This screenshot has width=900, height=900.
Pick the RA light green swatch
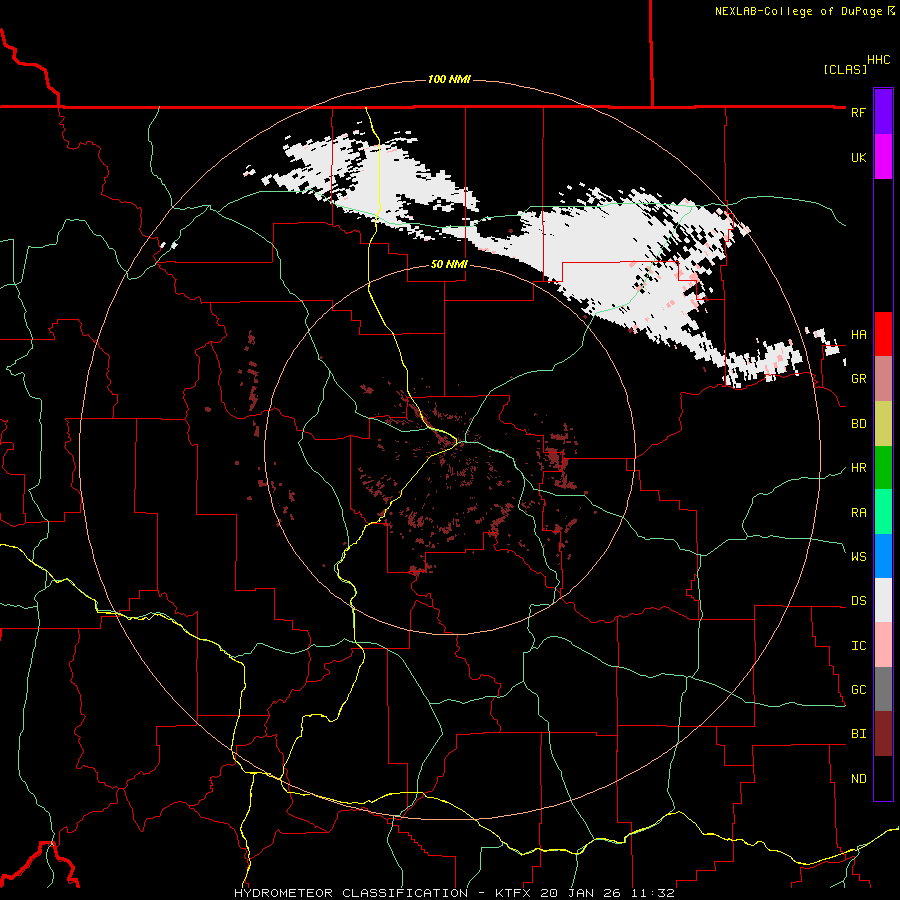pyautogui.click(x=883, y=512)
